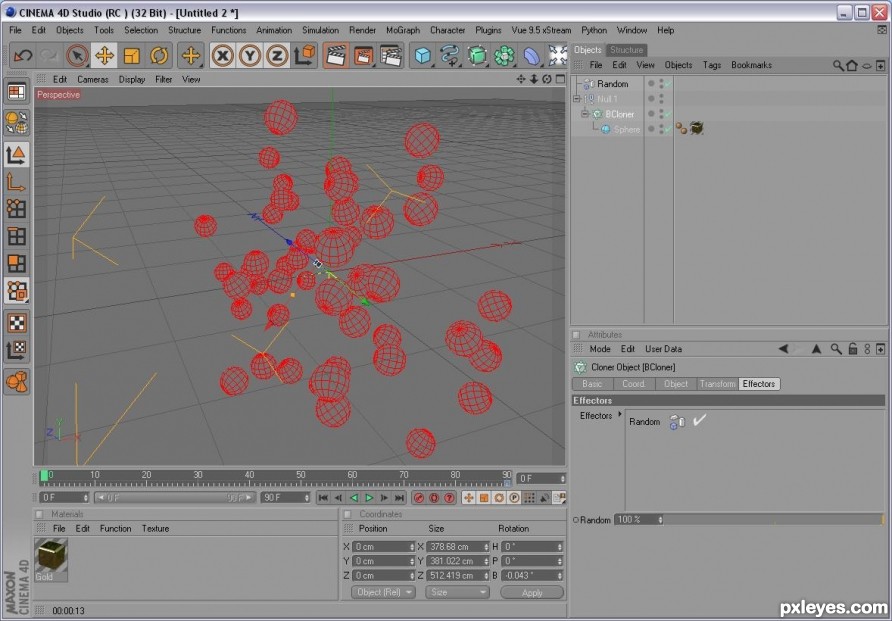Screen dimensions: 892x621
Task: Go to end of animation
Action: (x=400, y=498)
